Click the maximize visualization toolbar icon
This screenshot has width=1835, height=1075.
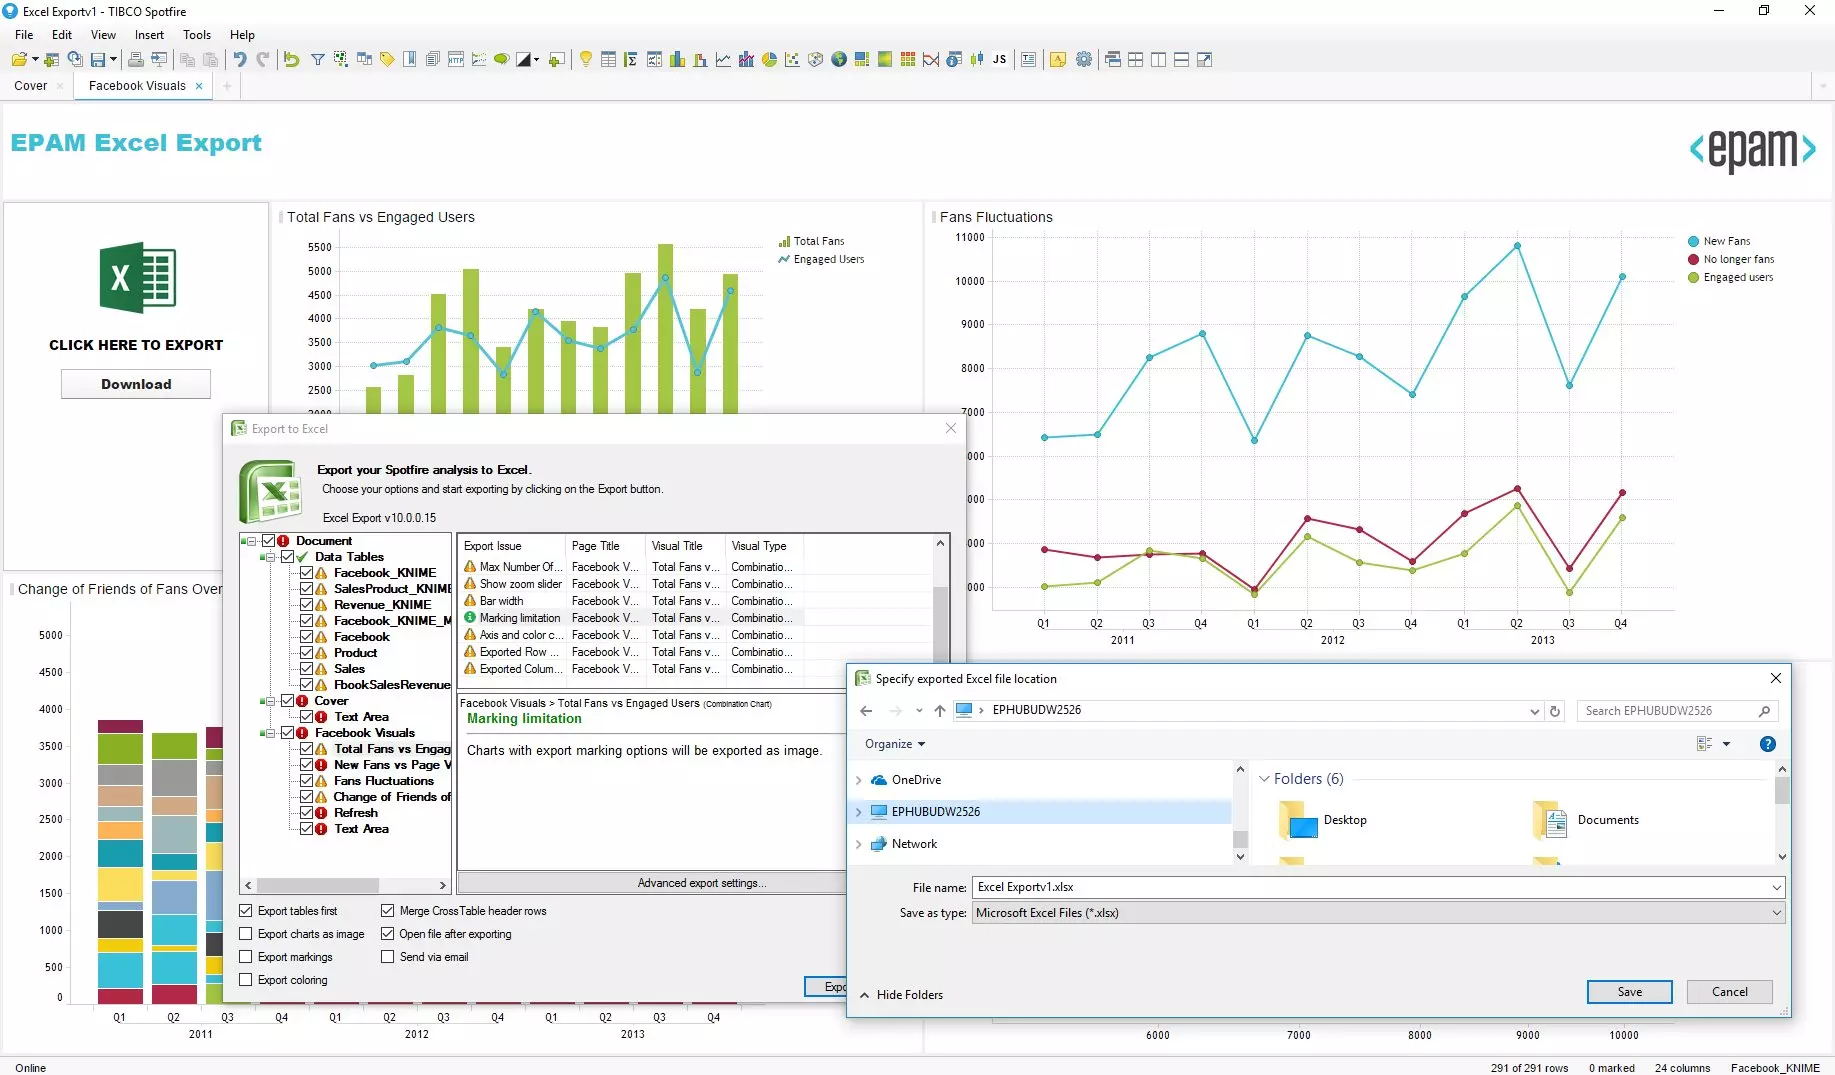click(x=1205, y=60)
